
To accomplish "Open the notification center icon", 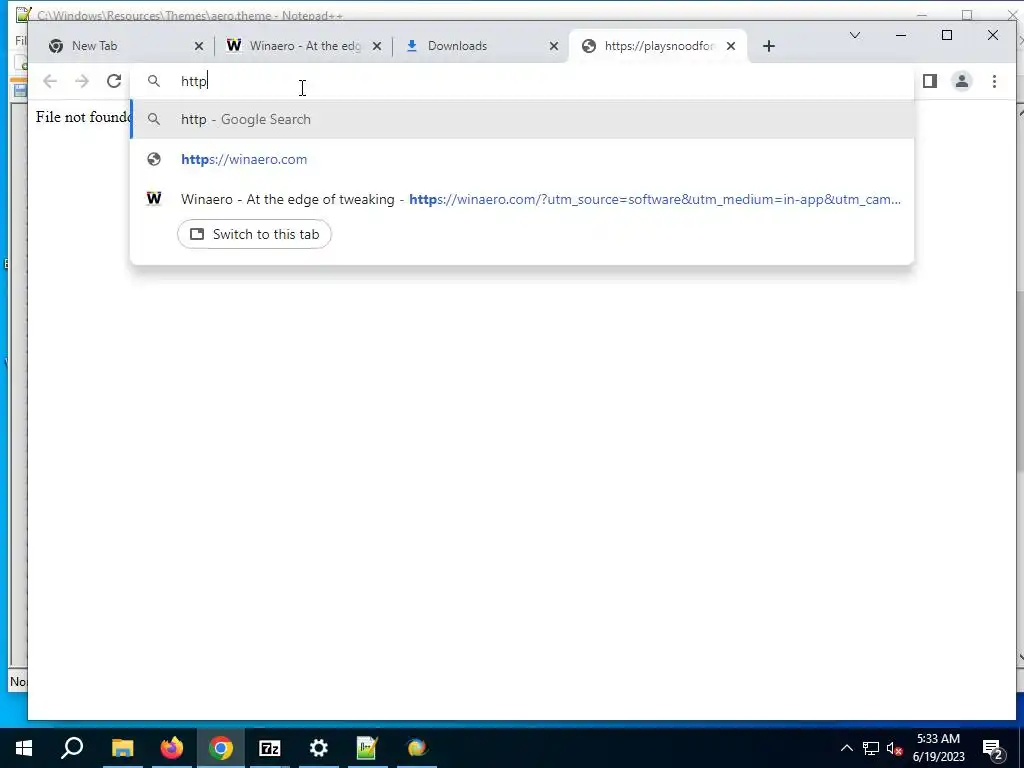I will point(993,749).
